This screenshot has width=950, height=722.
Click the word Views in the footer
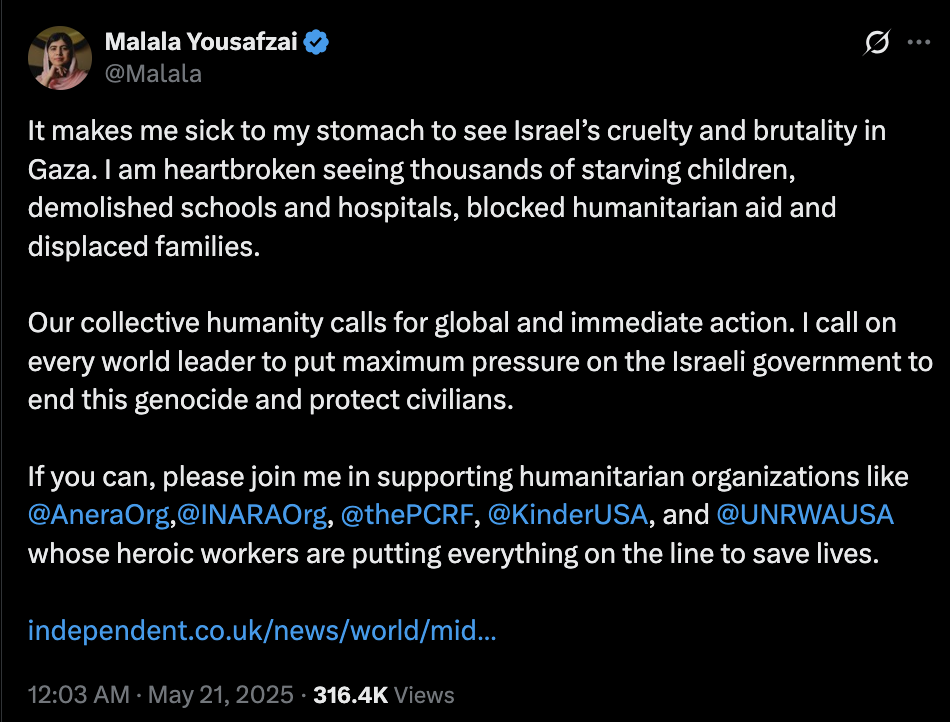pos(423,694)
